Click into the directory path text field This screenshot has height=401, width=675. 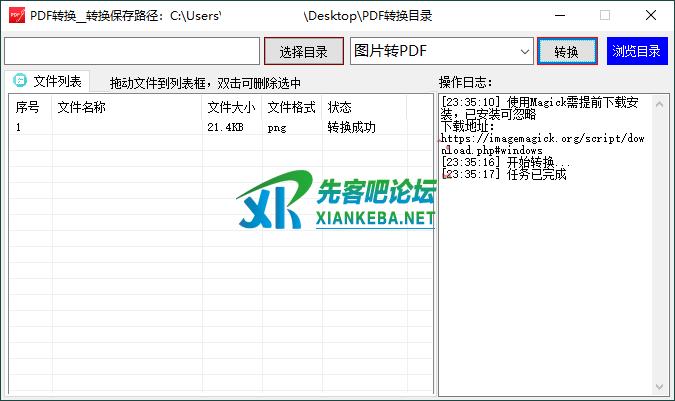[131, 51]
